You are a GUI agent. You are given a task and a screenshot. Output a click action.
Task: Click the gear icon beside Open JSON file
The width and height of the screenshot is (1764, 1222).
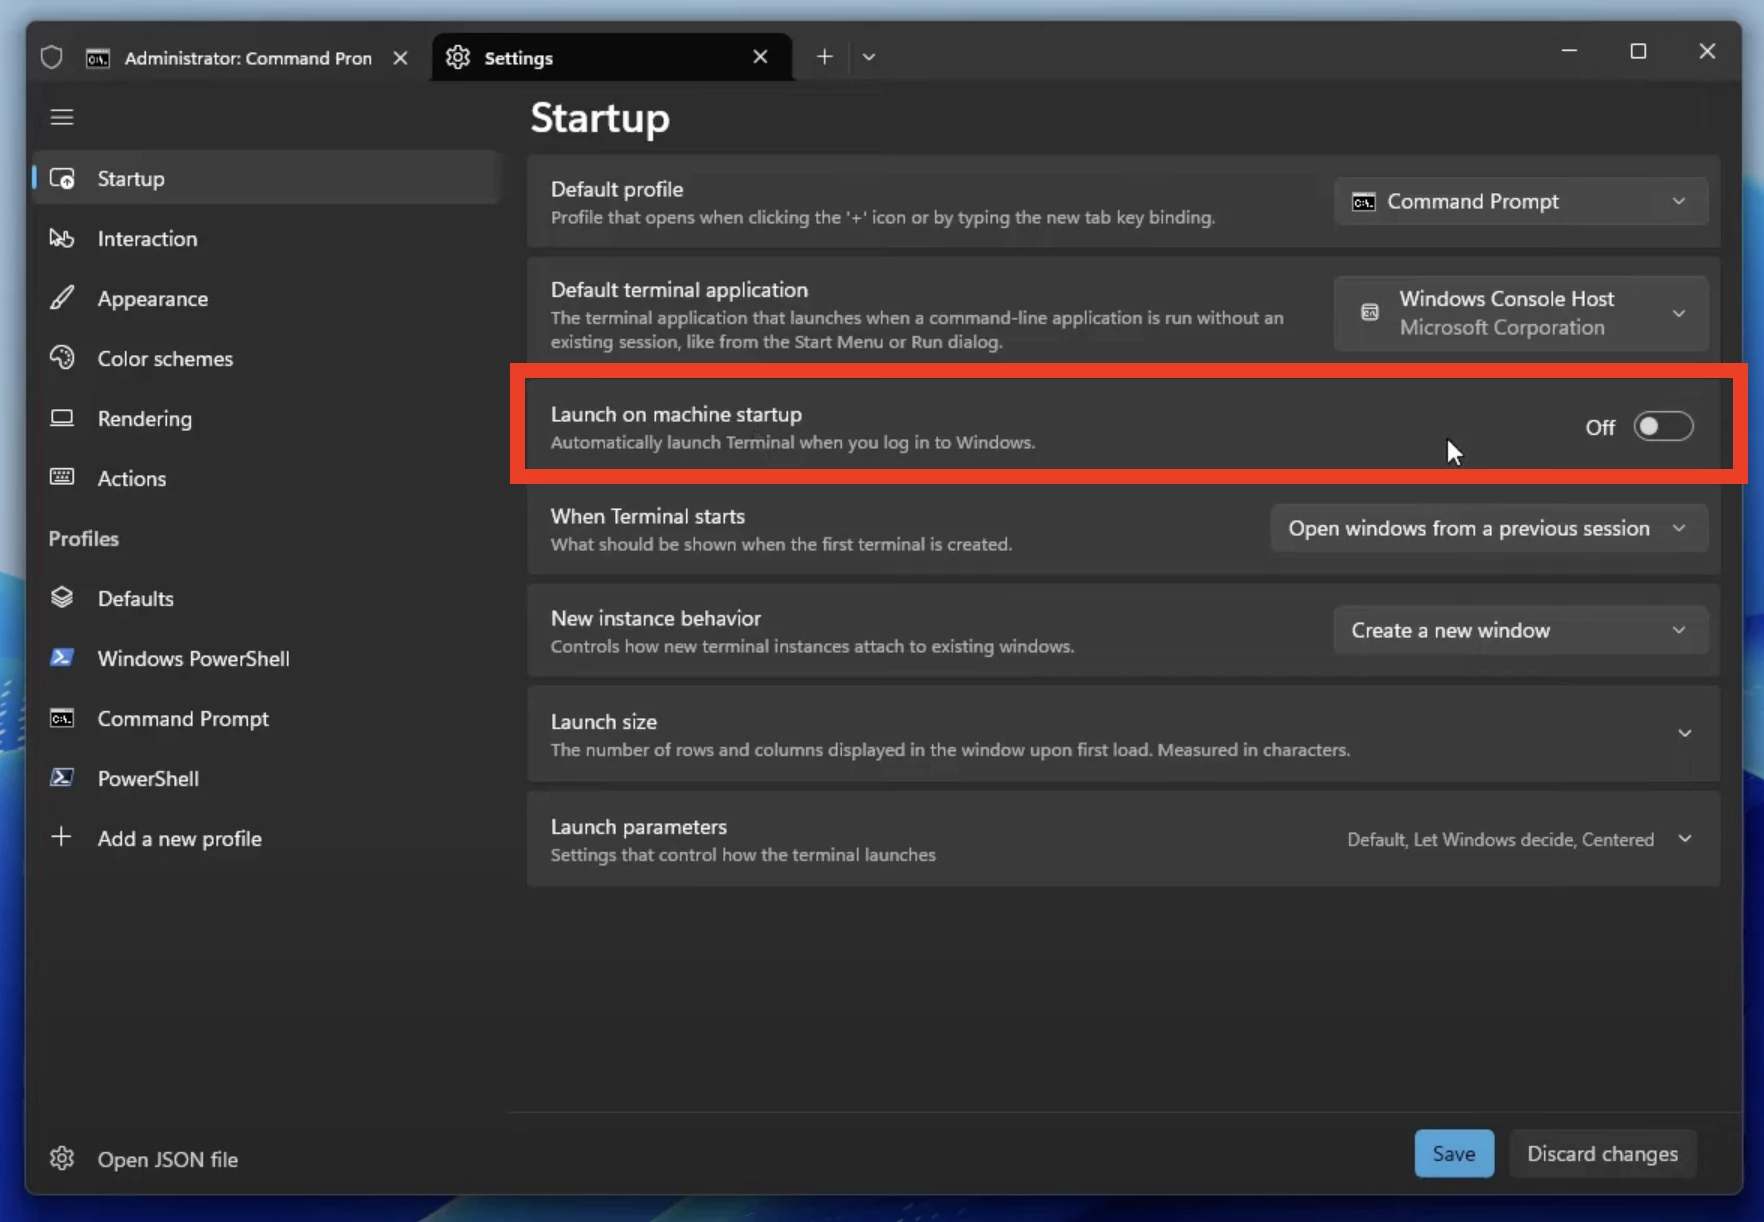(x=62, y=1158)
